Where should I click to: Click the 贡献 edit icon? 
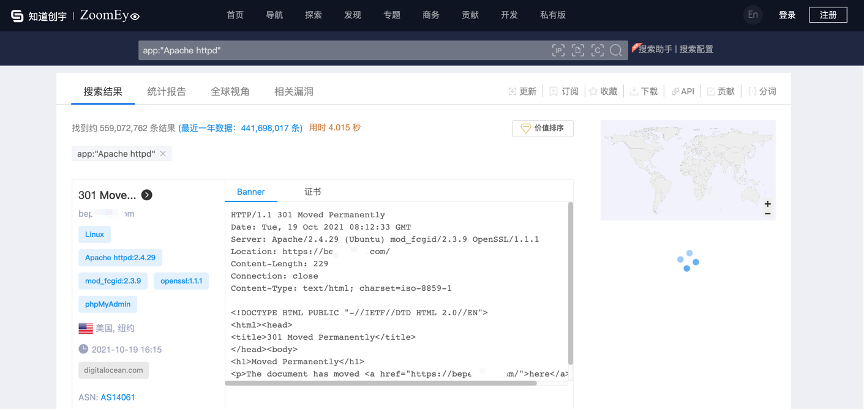(x=711, y=91)
